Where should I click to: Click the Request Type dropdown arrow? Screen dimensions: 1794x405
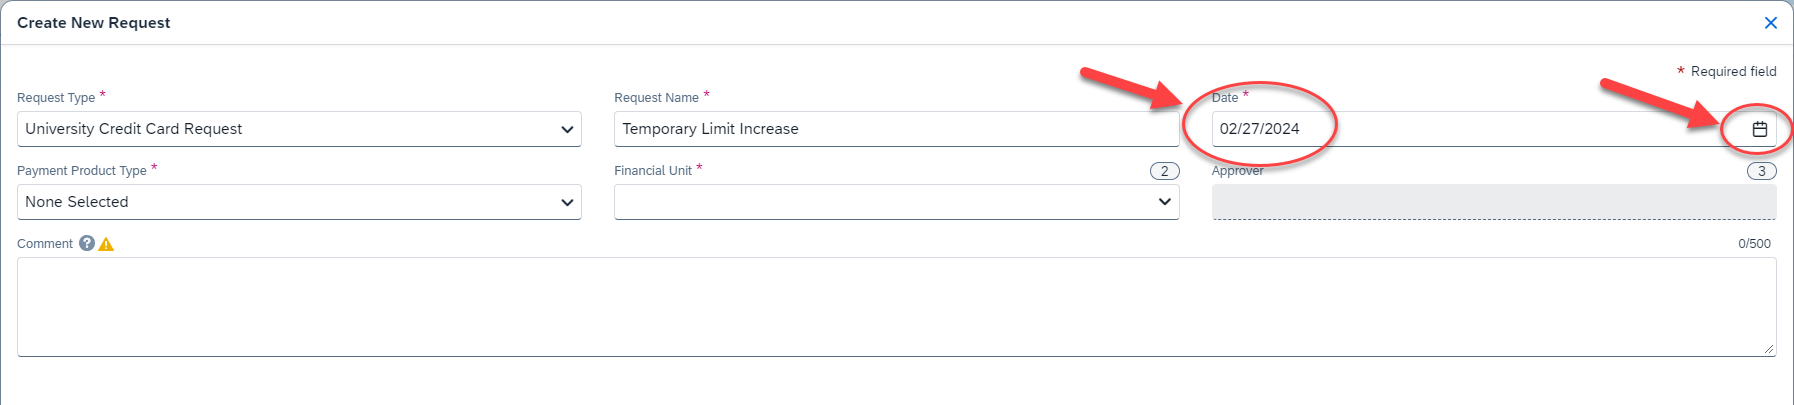click(567, 129)
